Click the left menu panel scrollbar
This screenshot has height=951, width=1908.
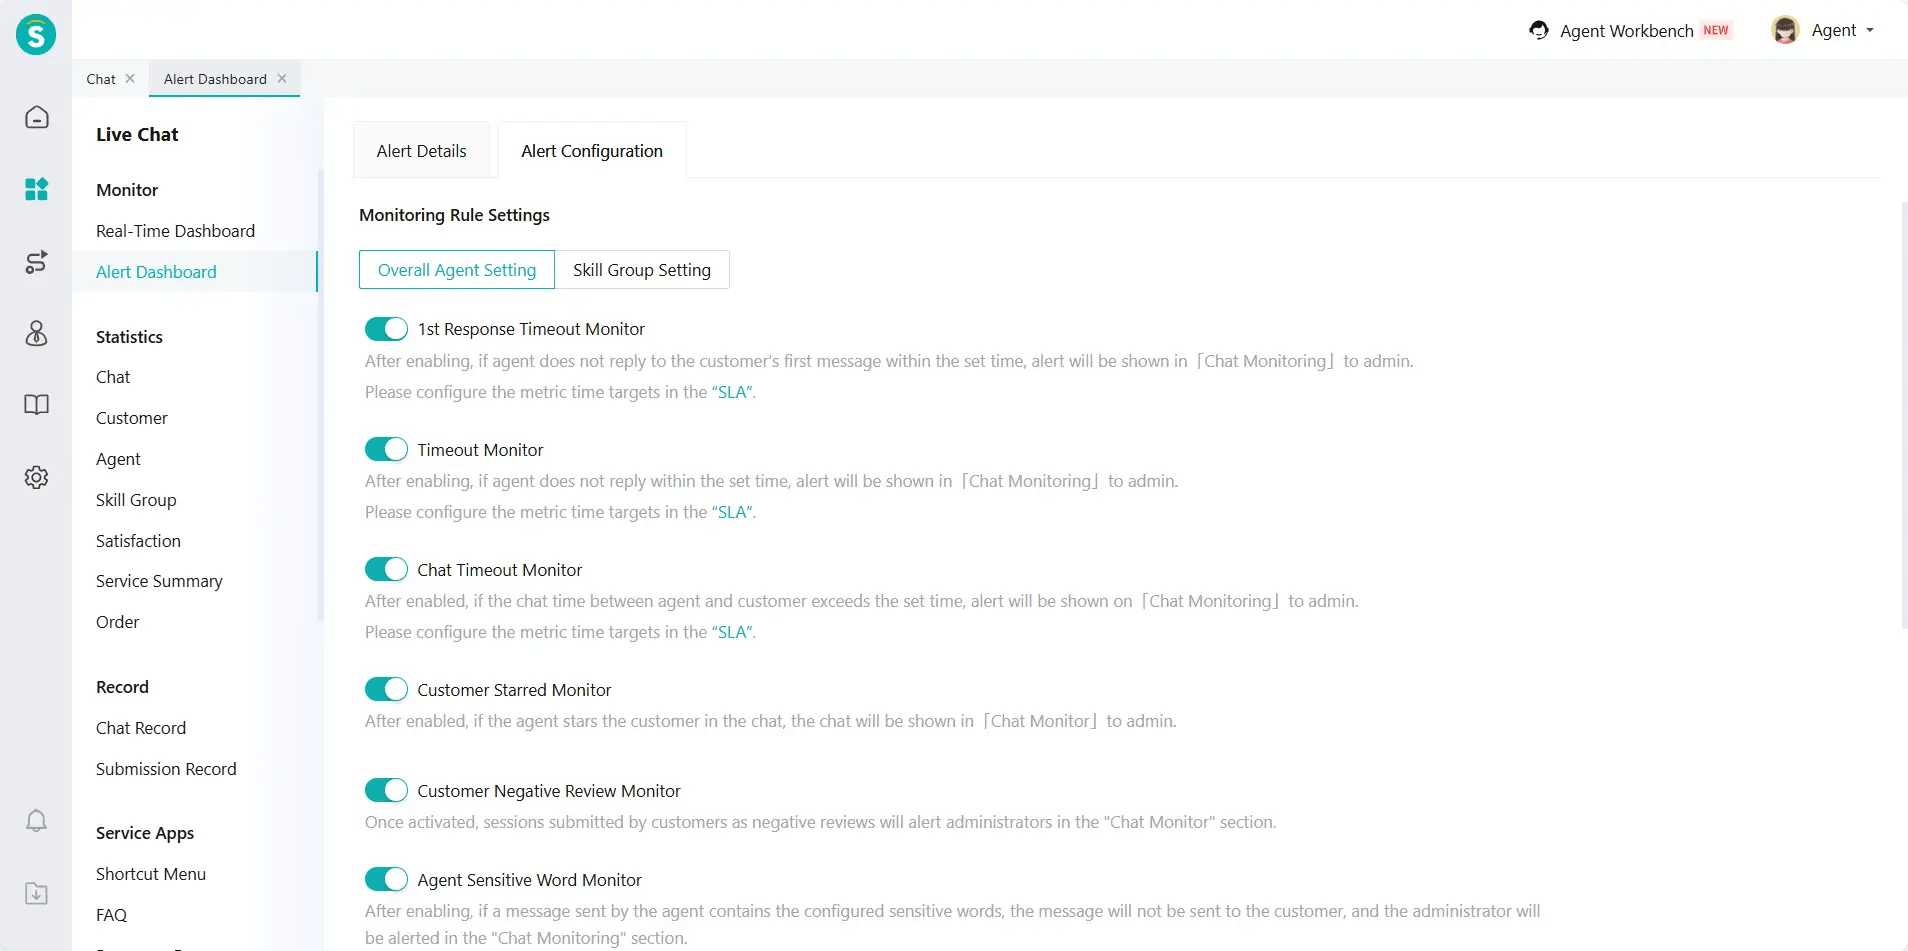[320, 400]
